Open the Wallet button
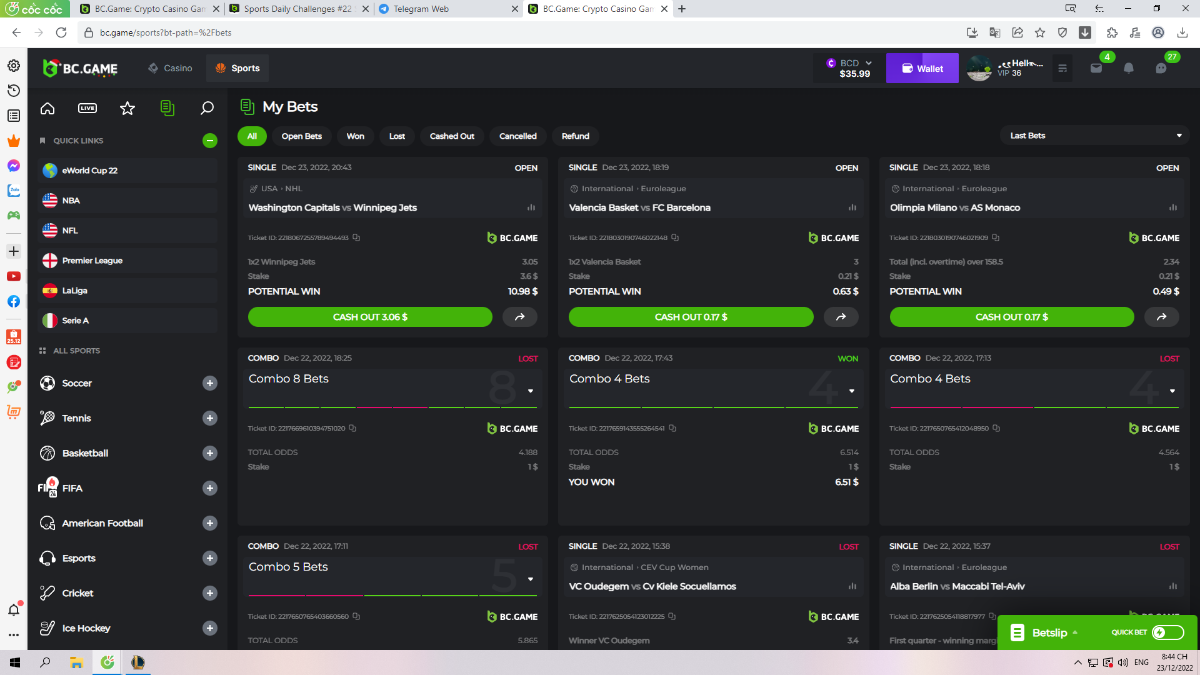 (x=922, y=69)
